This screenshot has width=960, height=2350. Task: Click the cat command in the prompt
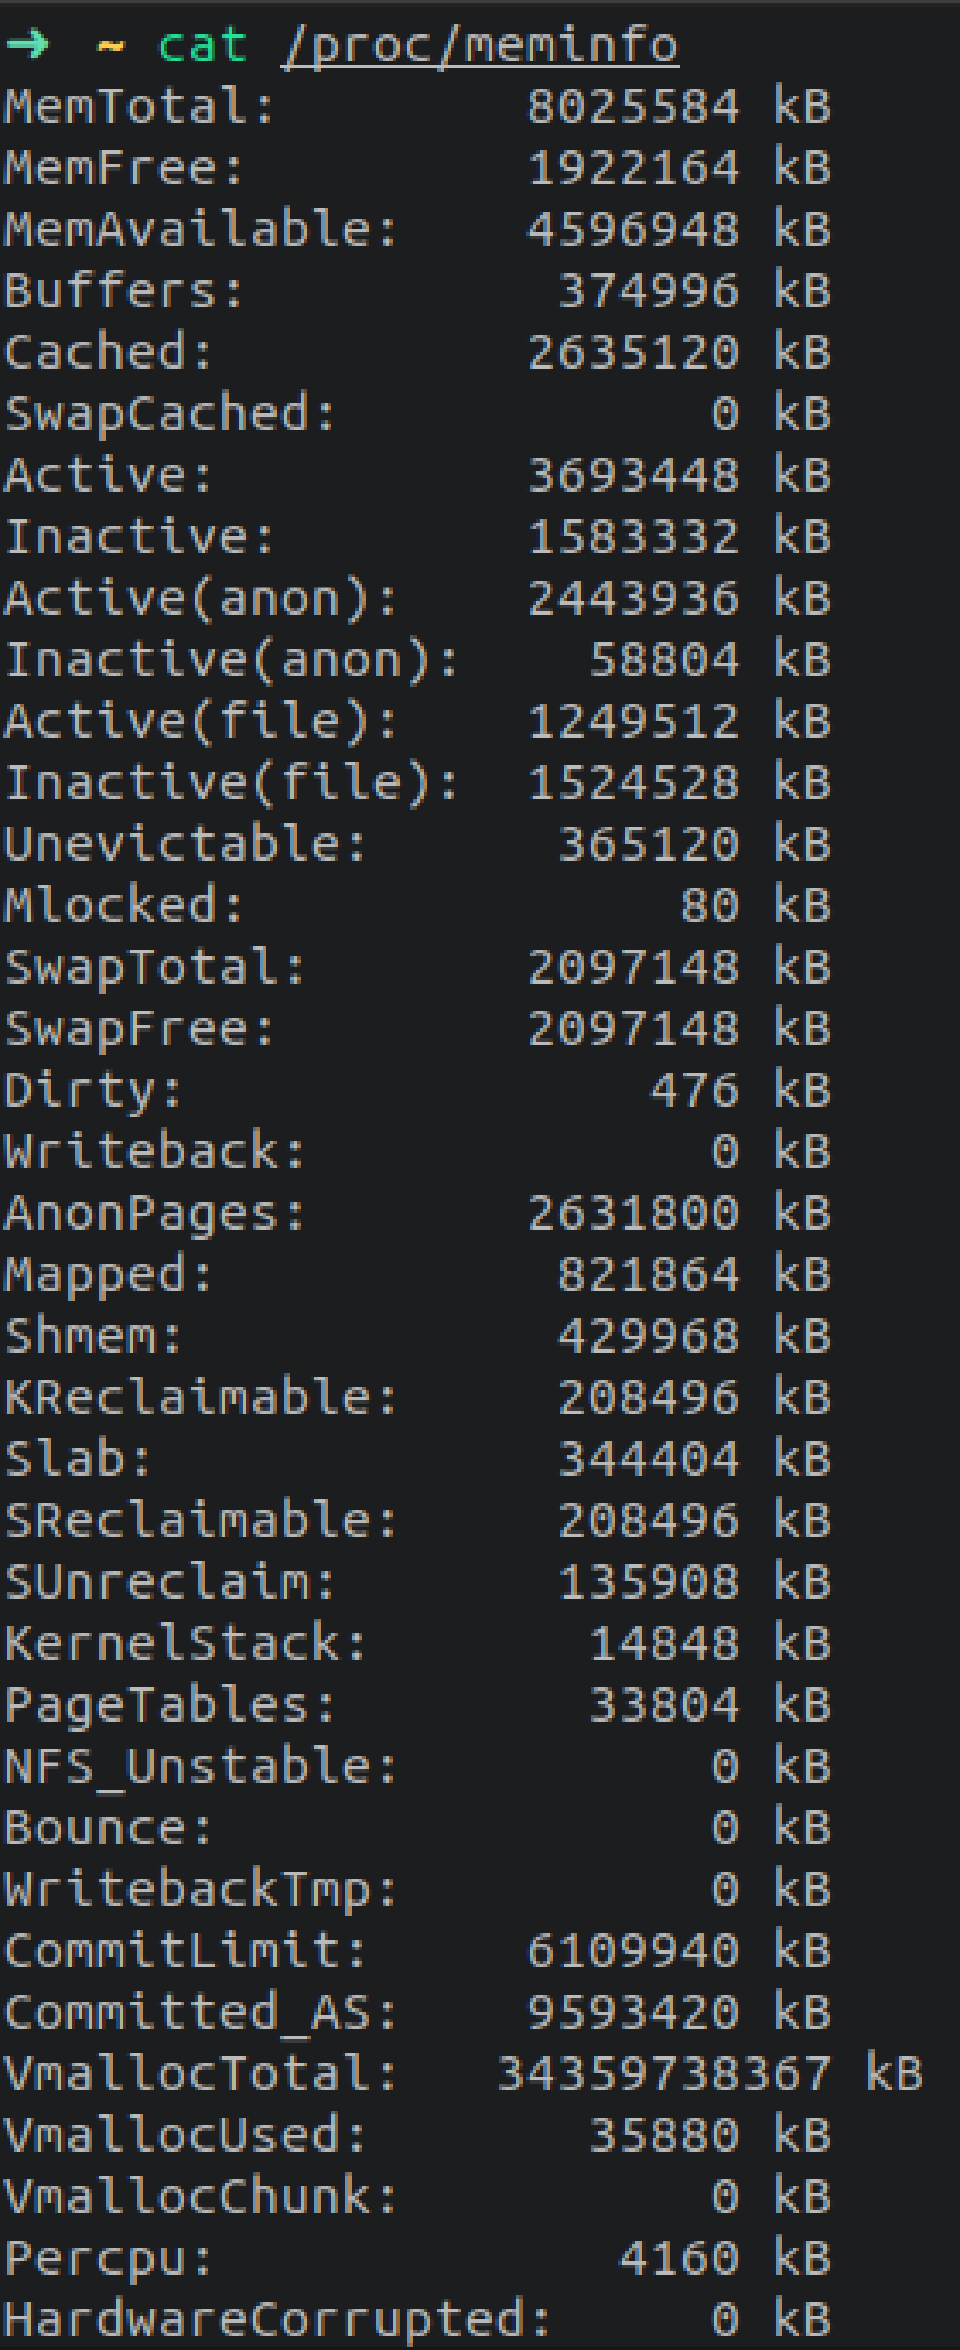coord(202,46)
